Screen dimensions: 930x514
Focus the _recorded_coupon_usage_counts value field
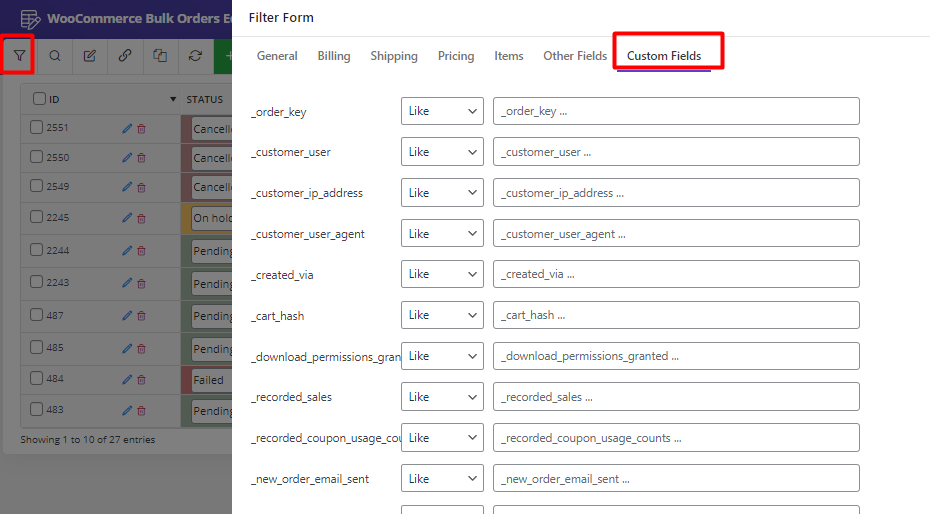click(676, 438)
